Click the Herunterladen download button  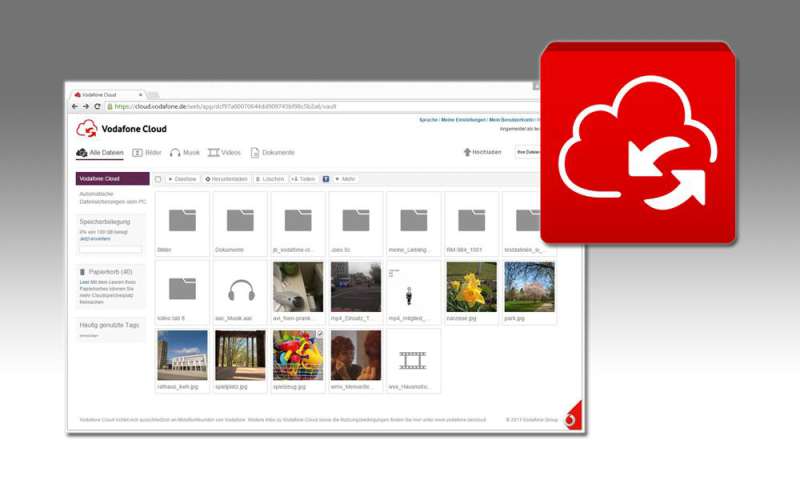point(226,179)
